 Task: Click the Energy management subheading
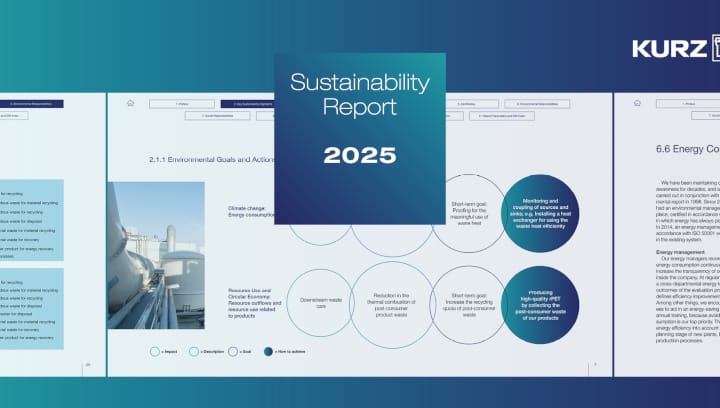pyautogui.click(x=680, y=252)
